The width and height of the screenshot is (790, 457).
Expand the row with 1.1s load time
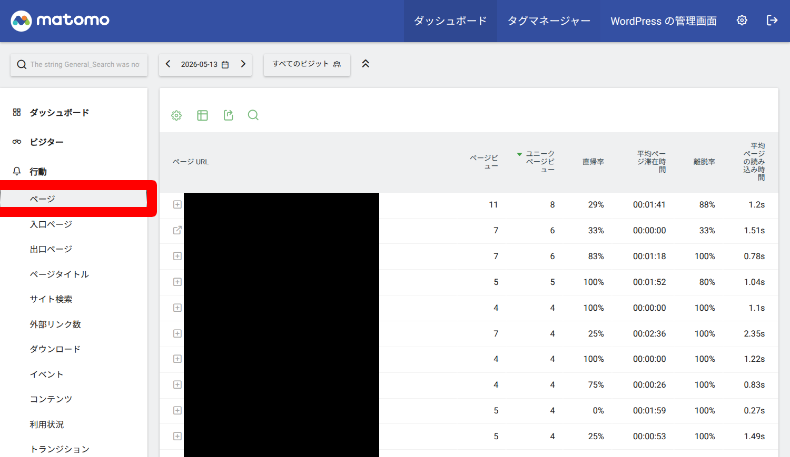pos(177,307)
